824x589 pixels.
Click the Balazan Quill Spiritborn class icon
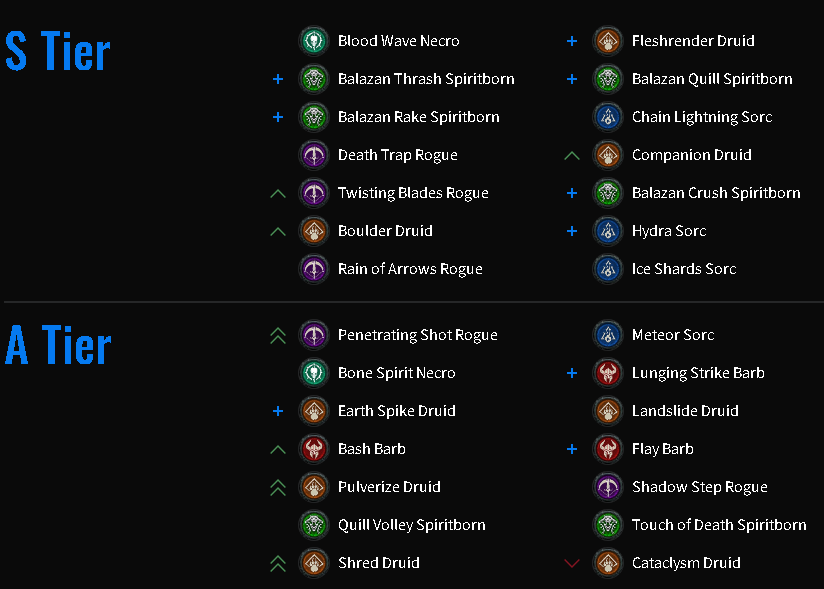tap(608, 79)
